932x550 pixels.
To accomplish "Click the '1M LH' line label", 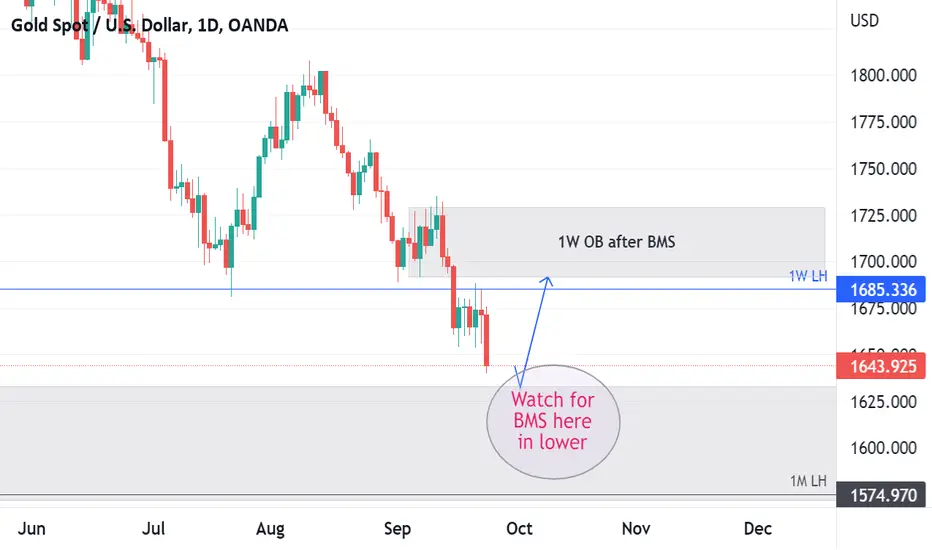I will point(808,481).
